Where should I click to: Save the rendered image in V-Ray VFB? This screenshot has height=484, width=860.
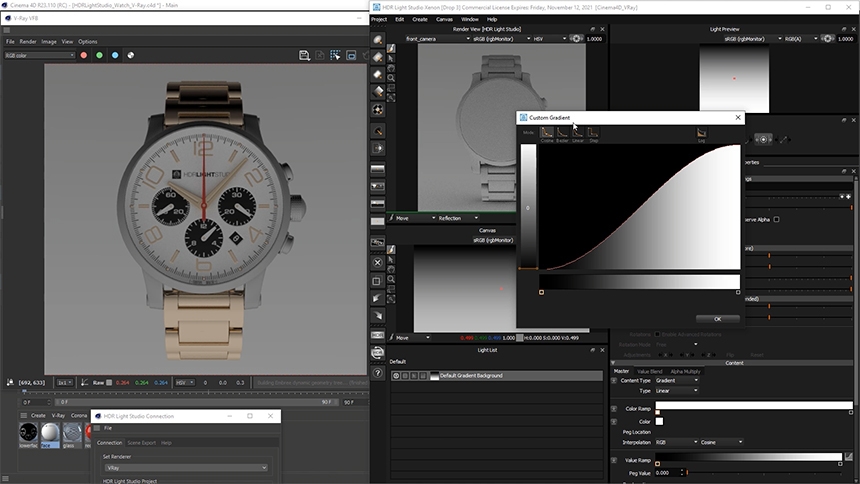(304, 55)
